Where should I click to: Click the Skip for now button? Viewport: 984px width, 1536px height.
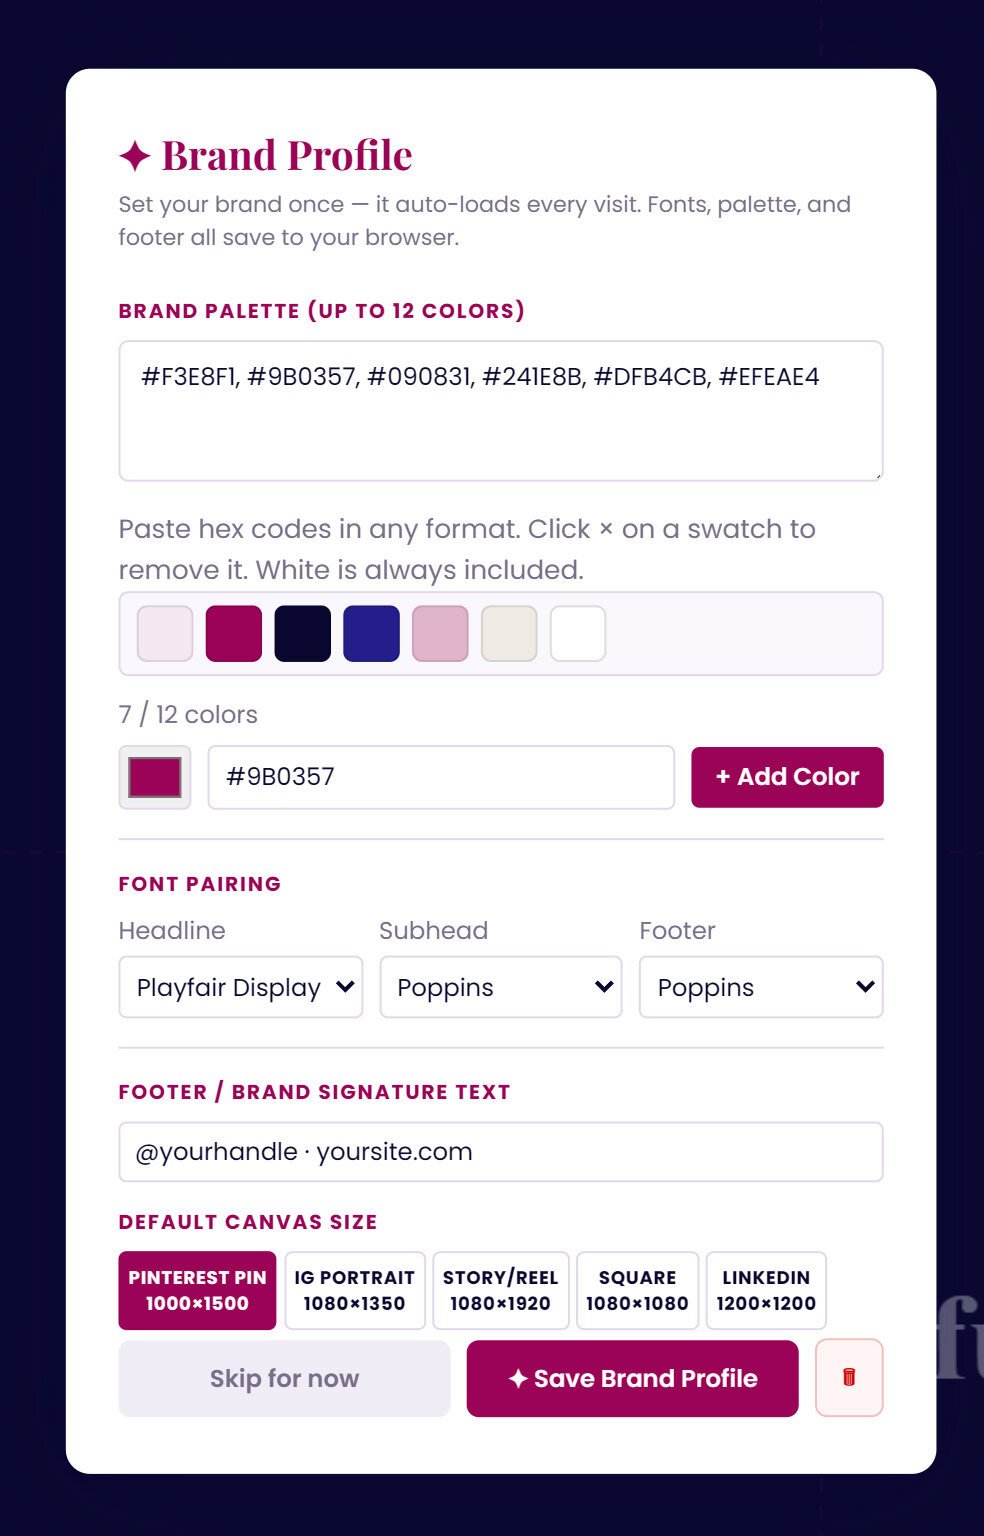pyautogui.click(x=283, y=1378)
